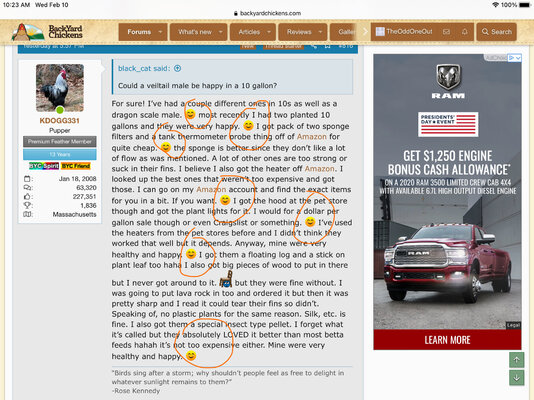Screen dimensions: 534x400
Task: Click the post bookmark icon in header
Action: [328, 47]
